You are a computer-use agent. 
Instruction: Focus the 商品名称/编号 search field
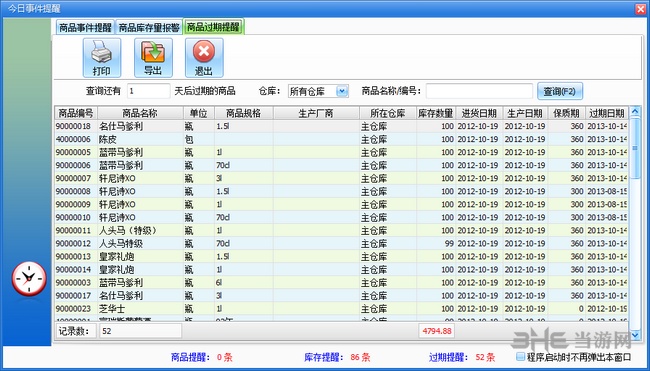479,91
